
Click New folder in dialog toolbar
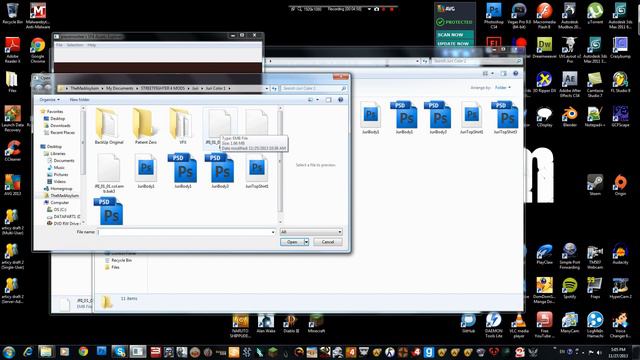[80, 100]
